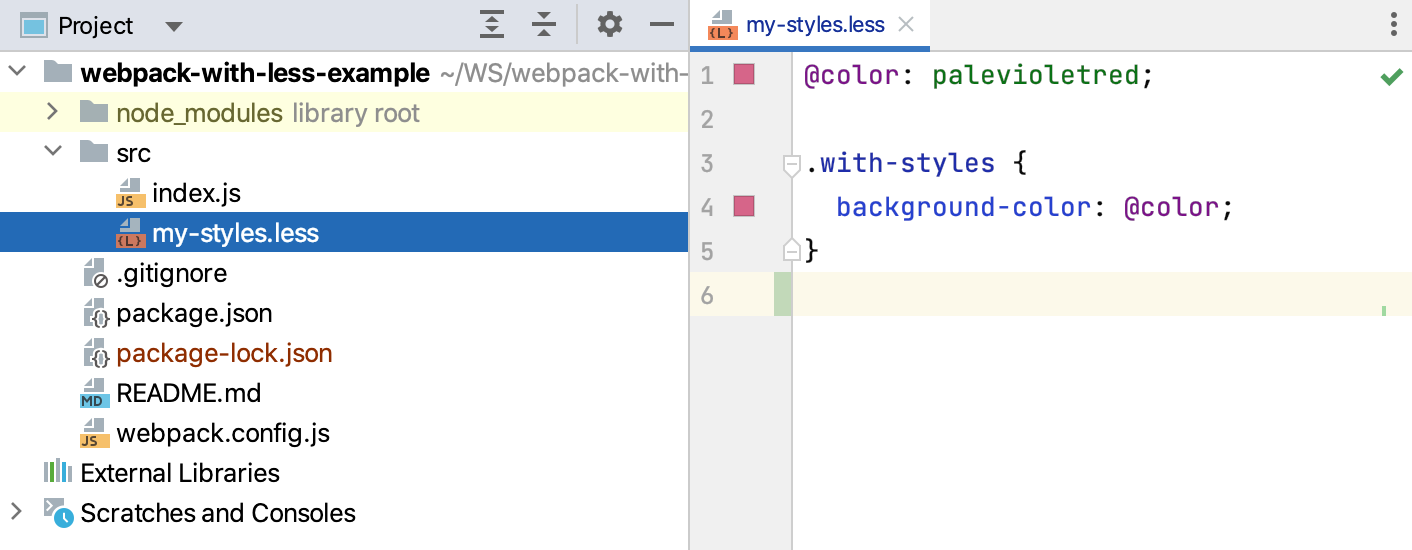This screenshot has width=1412, height=550.
Task: Click line number 2 in the gutter
Action: point(707,119)
